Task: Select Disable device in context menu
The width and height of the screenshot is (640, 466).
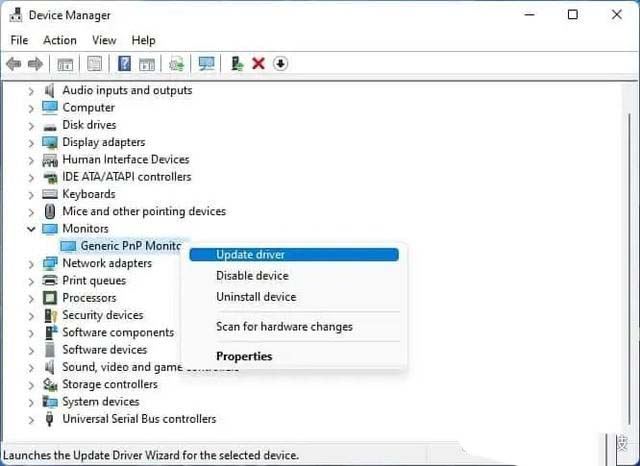Action: (x=252, y=276)
